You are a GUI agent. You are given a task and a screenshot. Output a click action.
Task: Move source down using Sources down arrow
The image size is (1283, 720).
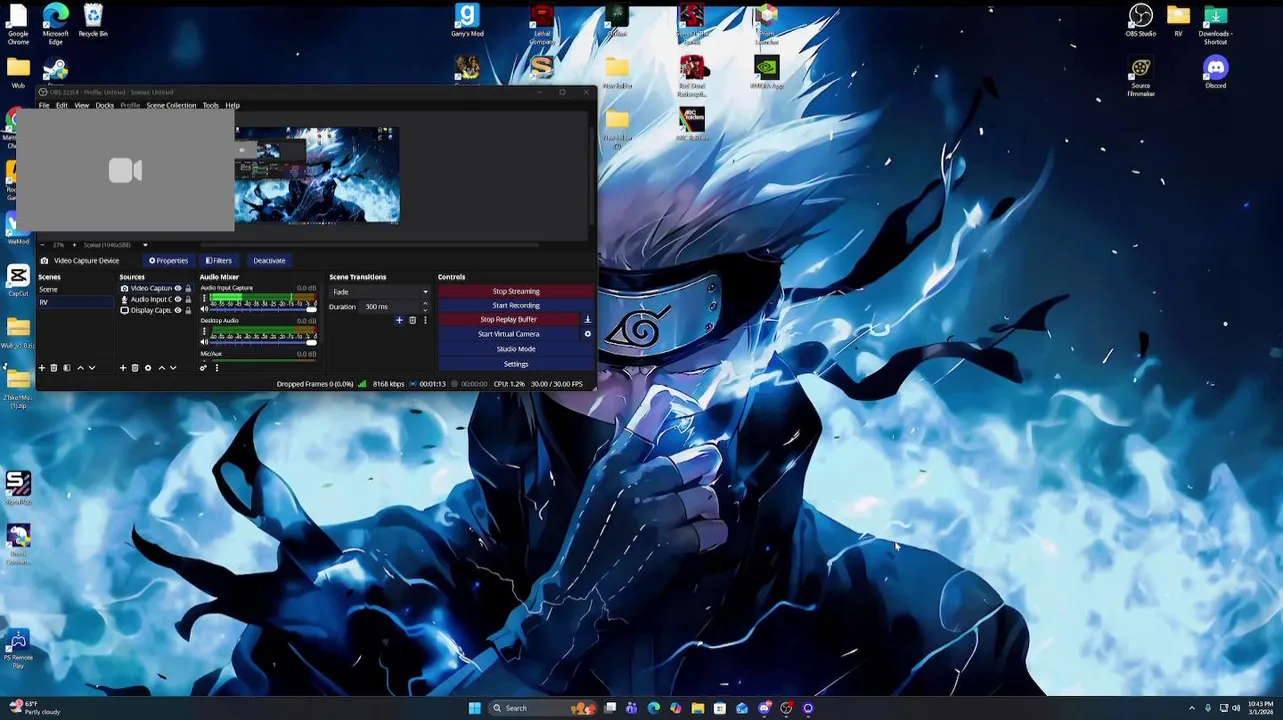click(173, 368)
